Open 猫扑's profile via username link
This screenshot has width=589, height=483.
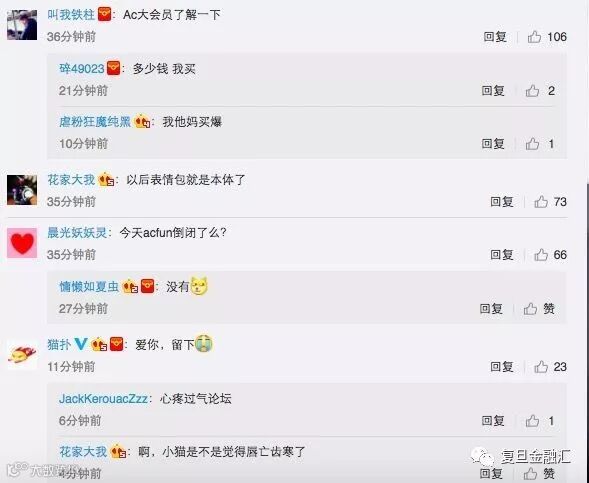coord(59,344)
